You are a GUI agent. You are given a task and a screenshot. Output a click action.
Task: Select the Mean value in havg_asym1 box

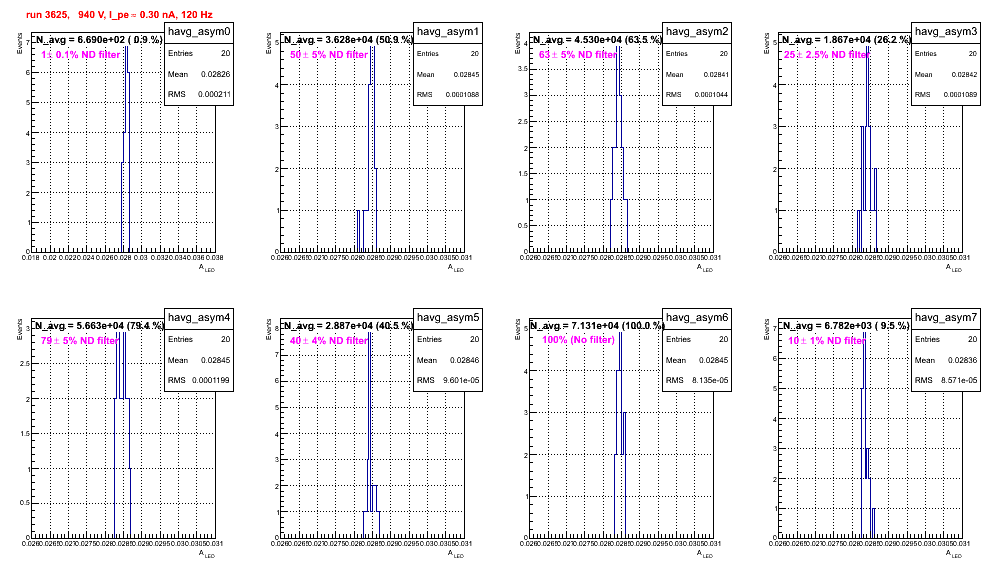467,74
